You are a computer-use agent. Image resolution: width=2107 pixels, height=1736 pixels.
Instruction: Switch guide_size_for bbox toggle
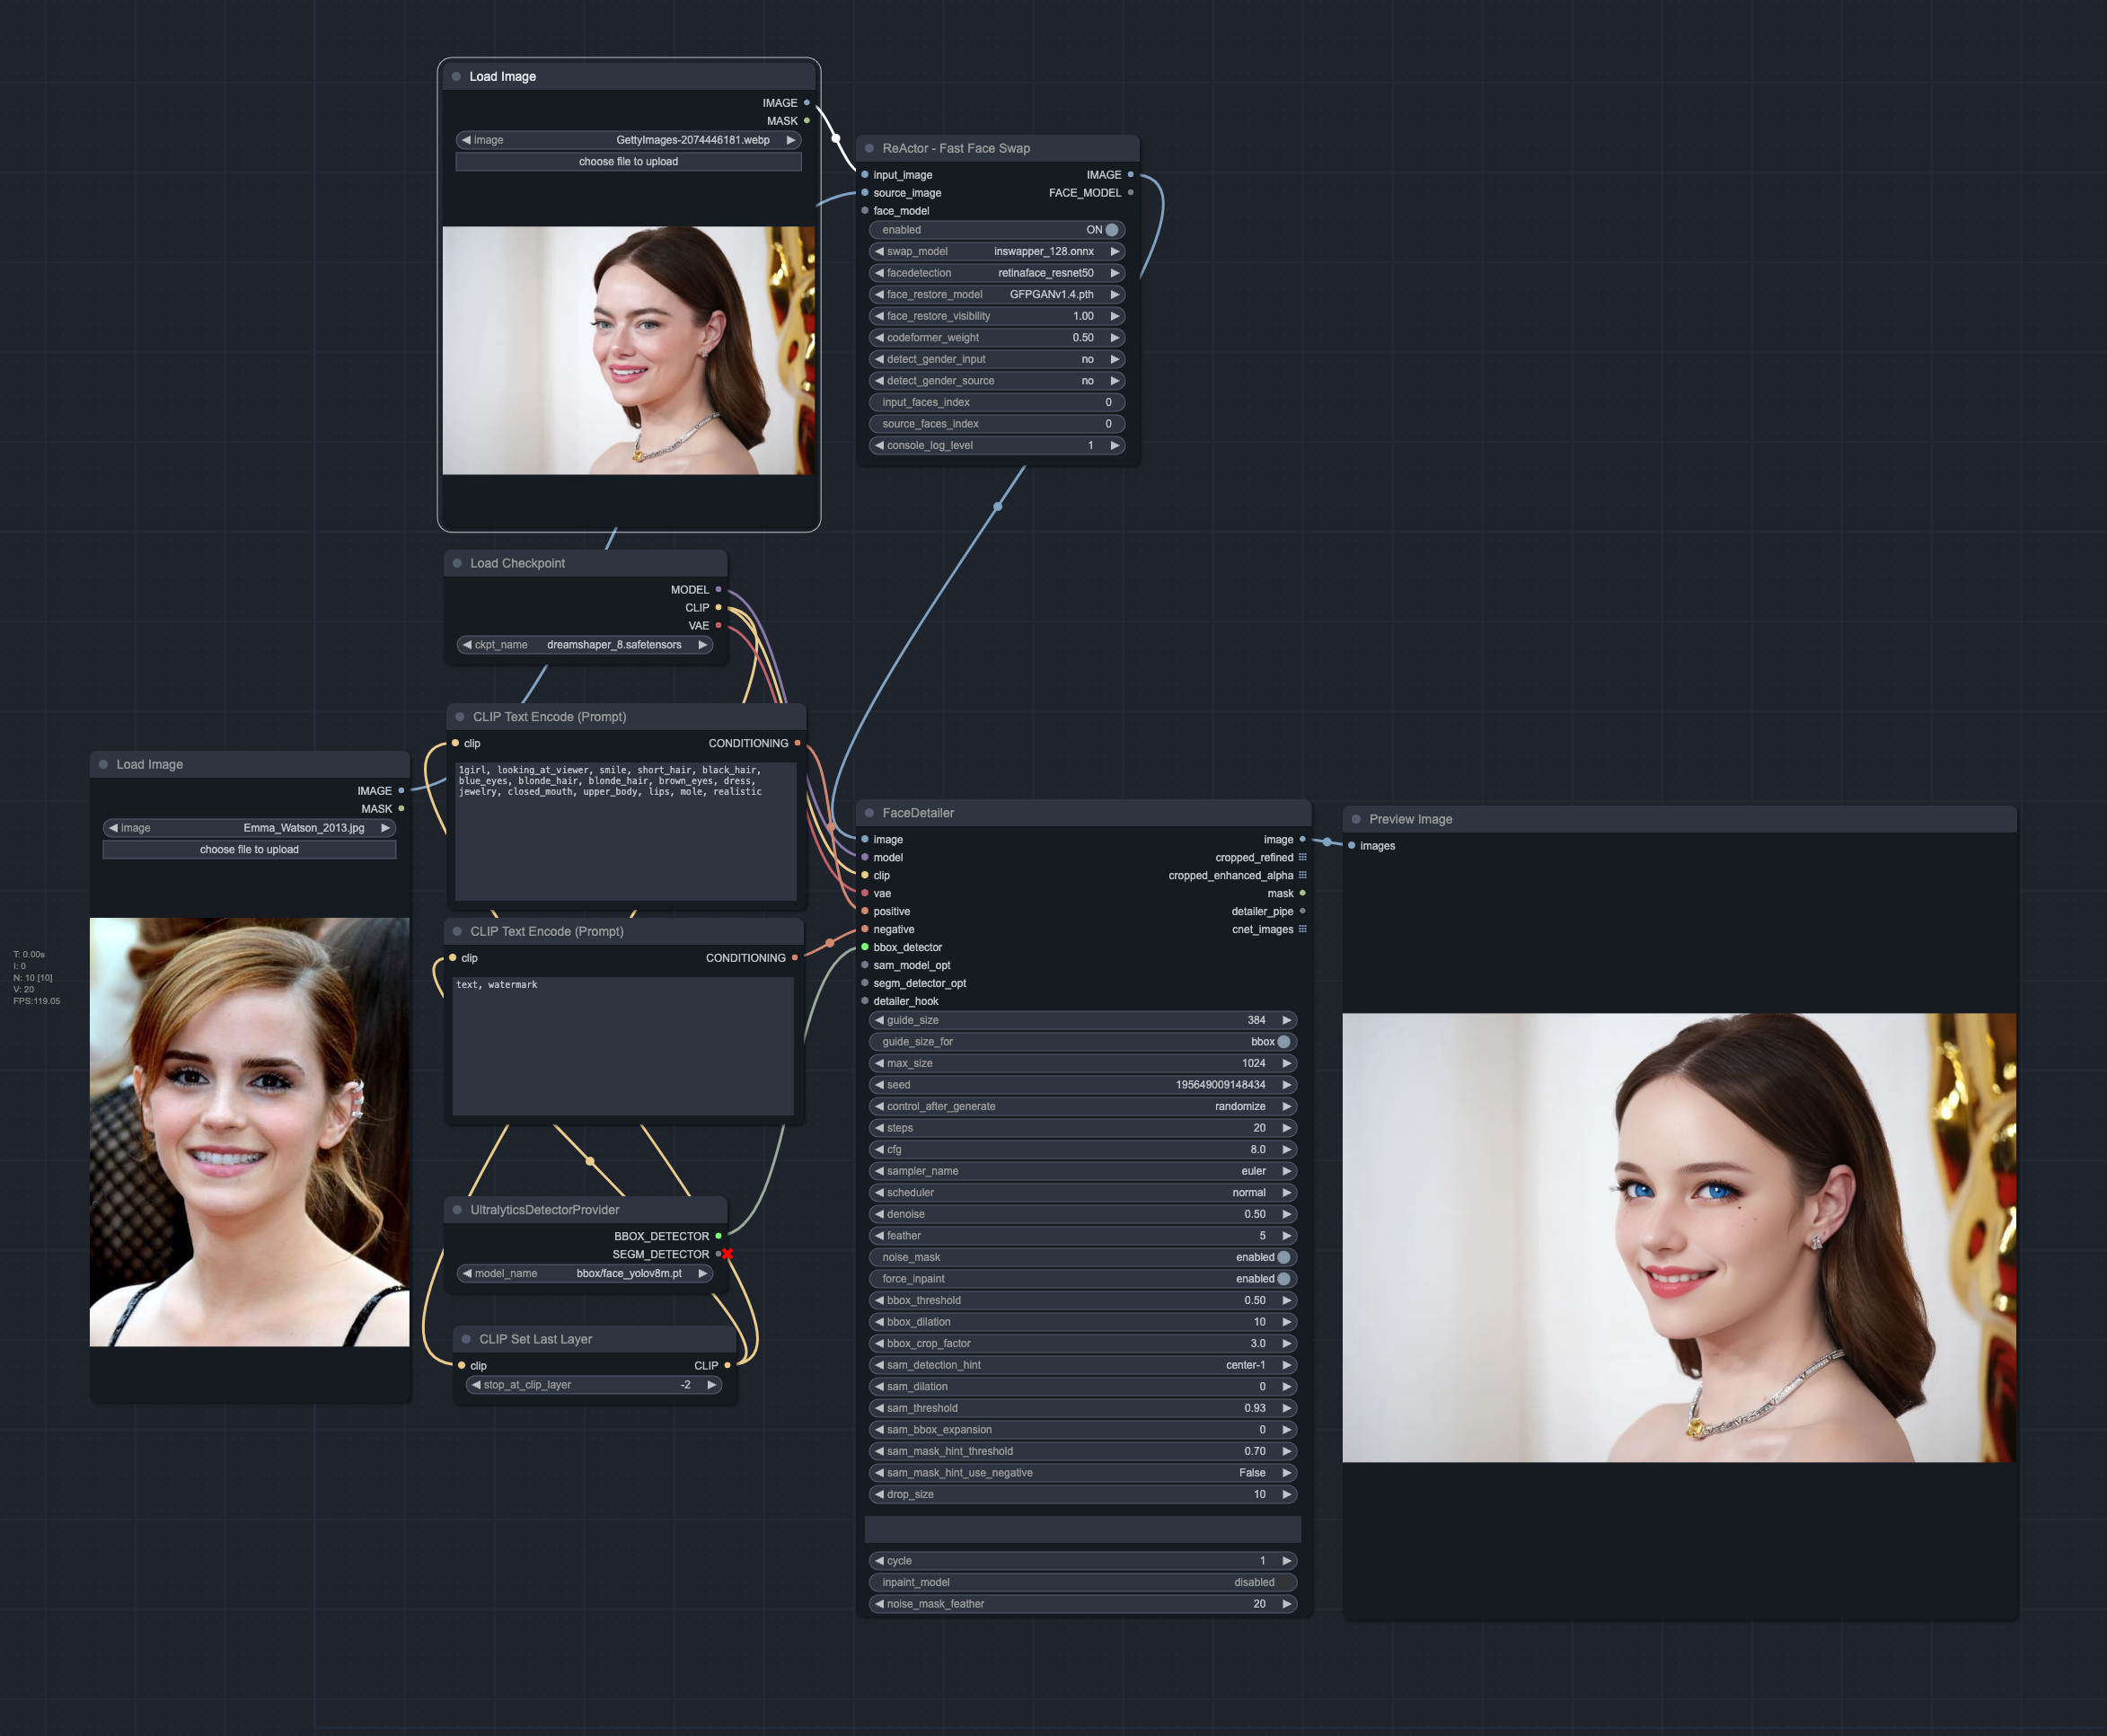click(x=1283, y=1042)
